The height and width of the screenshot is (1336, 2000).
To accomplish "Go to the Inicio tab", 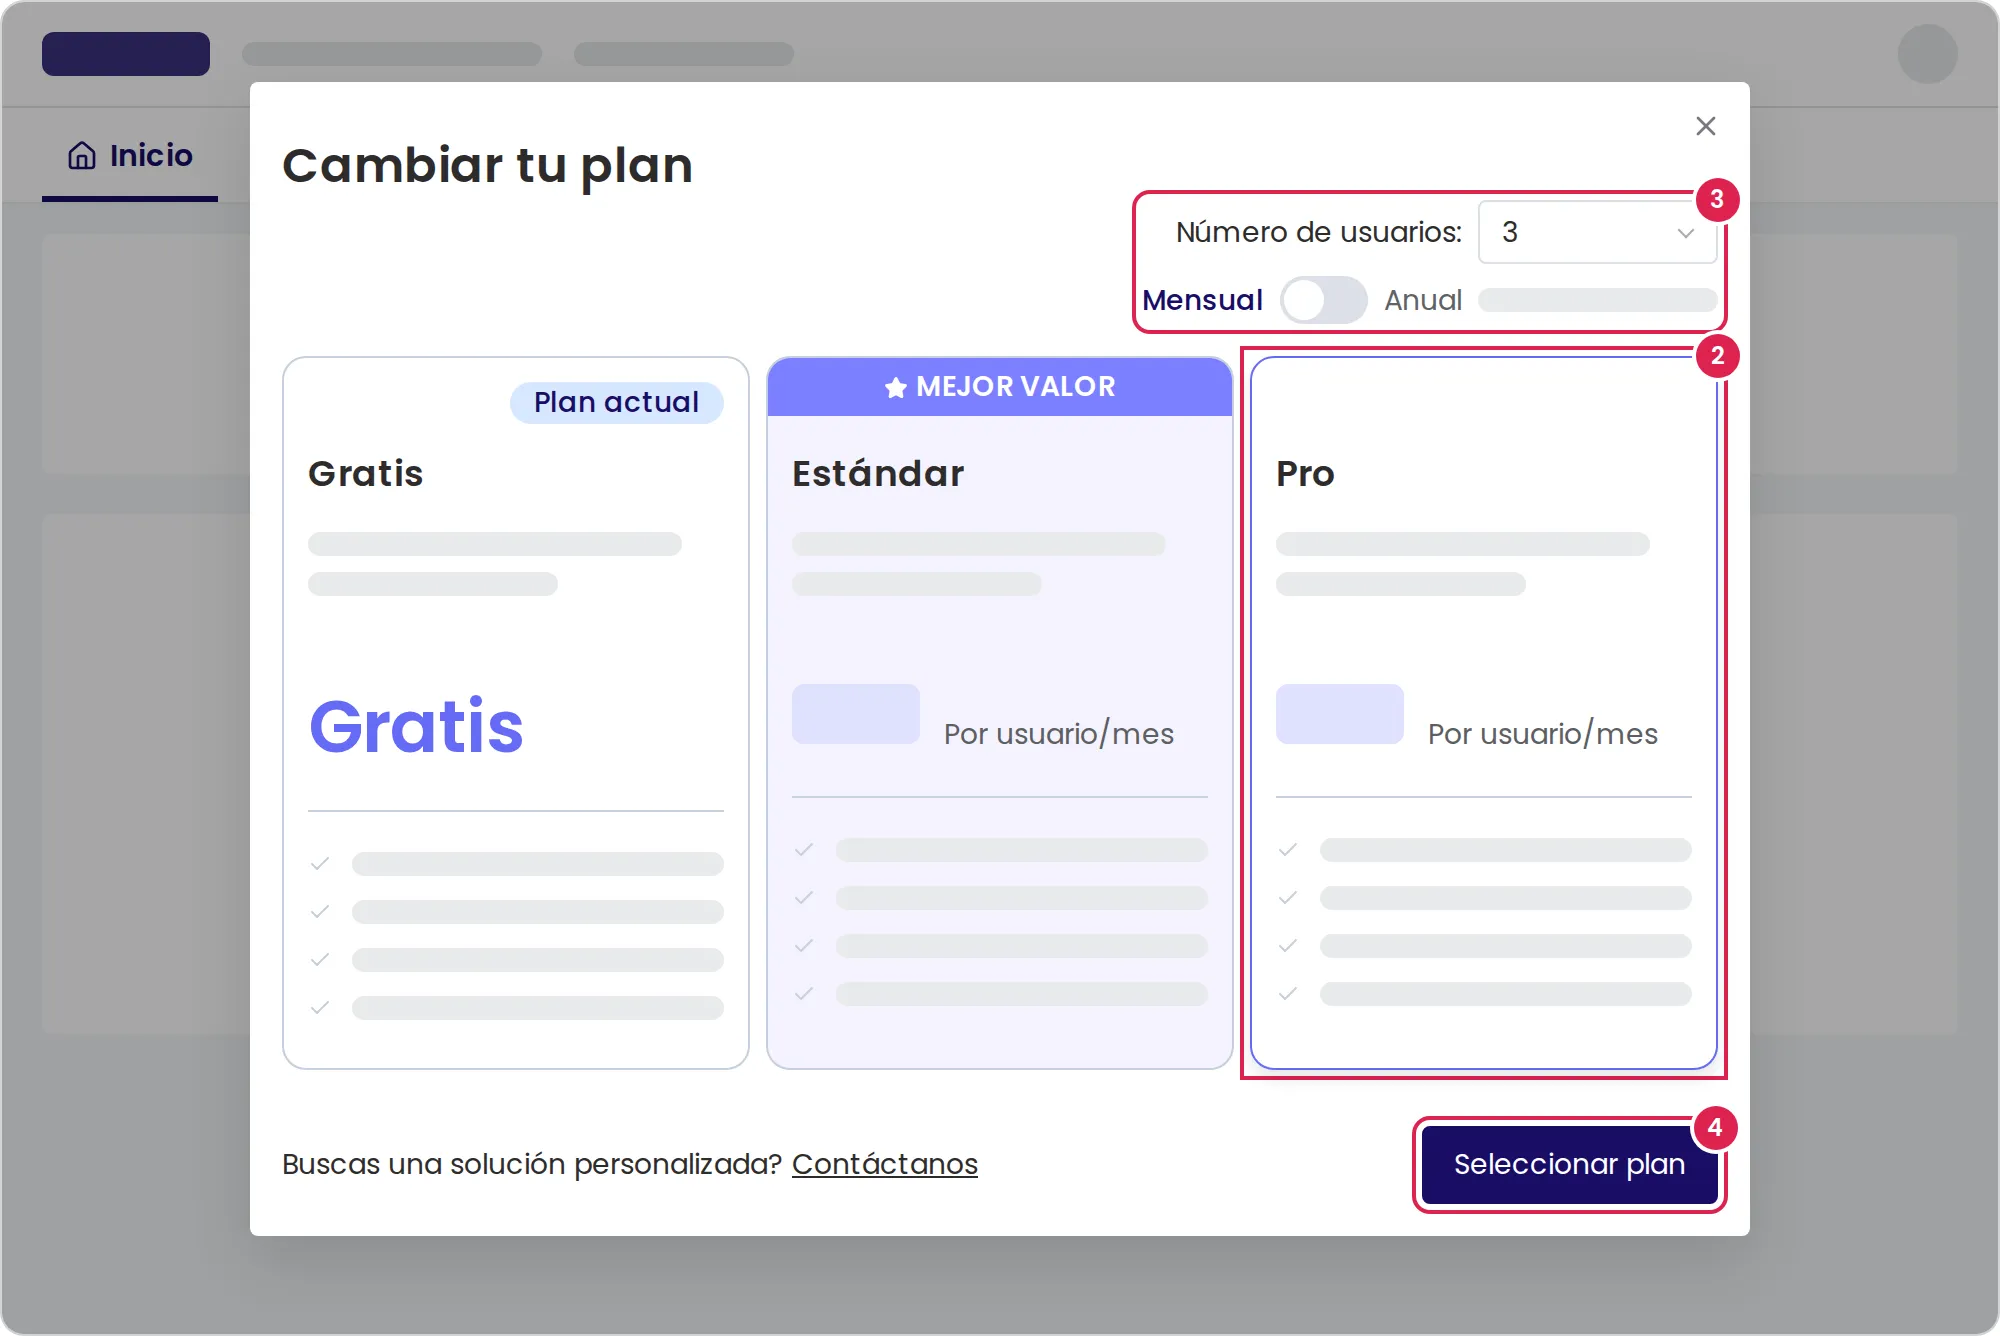I will point(130,156).
